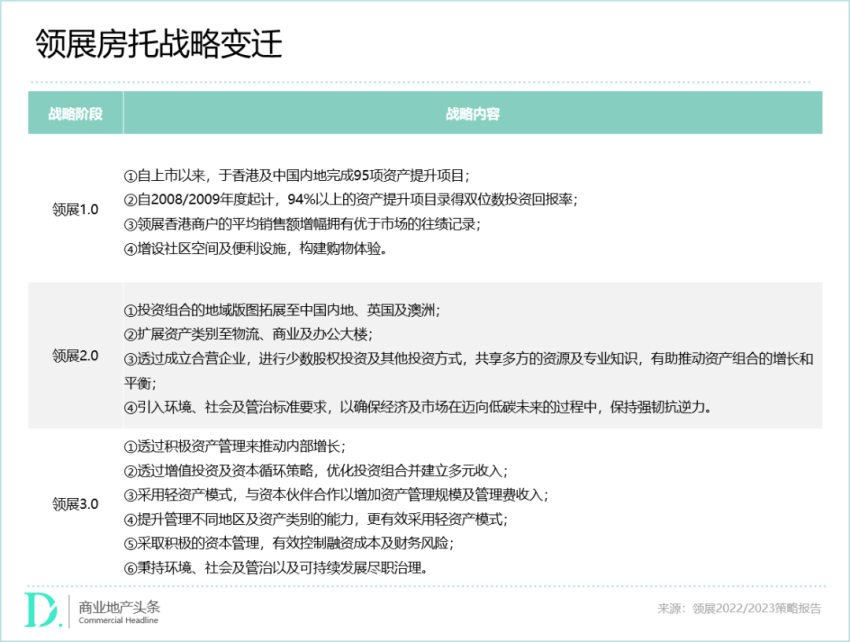The height and width of the screenshot is (642, 850).
Task: Select line ②自2008/2009年度起计
Action: click(x=351, y=200)
